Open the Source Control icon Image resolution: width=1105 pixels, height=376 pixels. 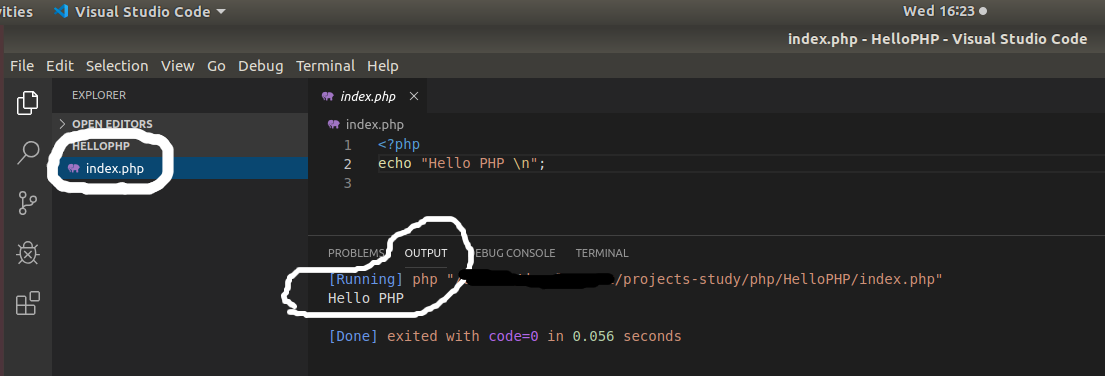[x=27, y=203]
